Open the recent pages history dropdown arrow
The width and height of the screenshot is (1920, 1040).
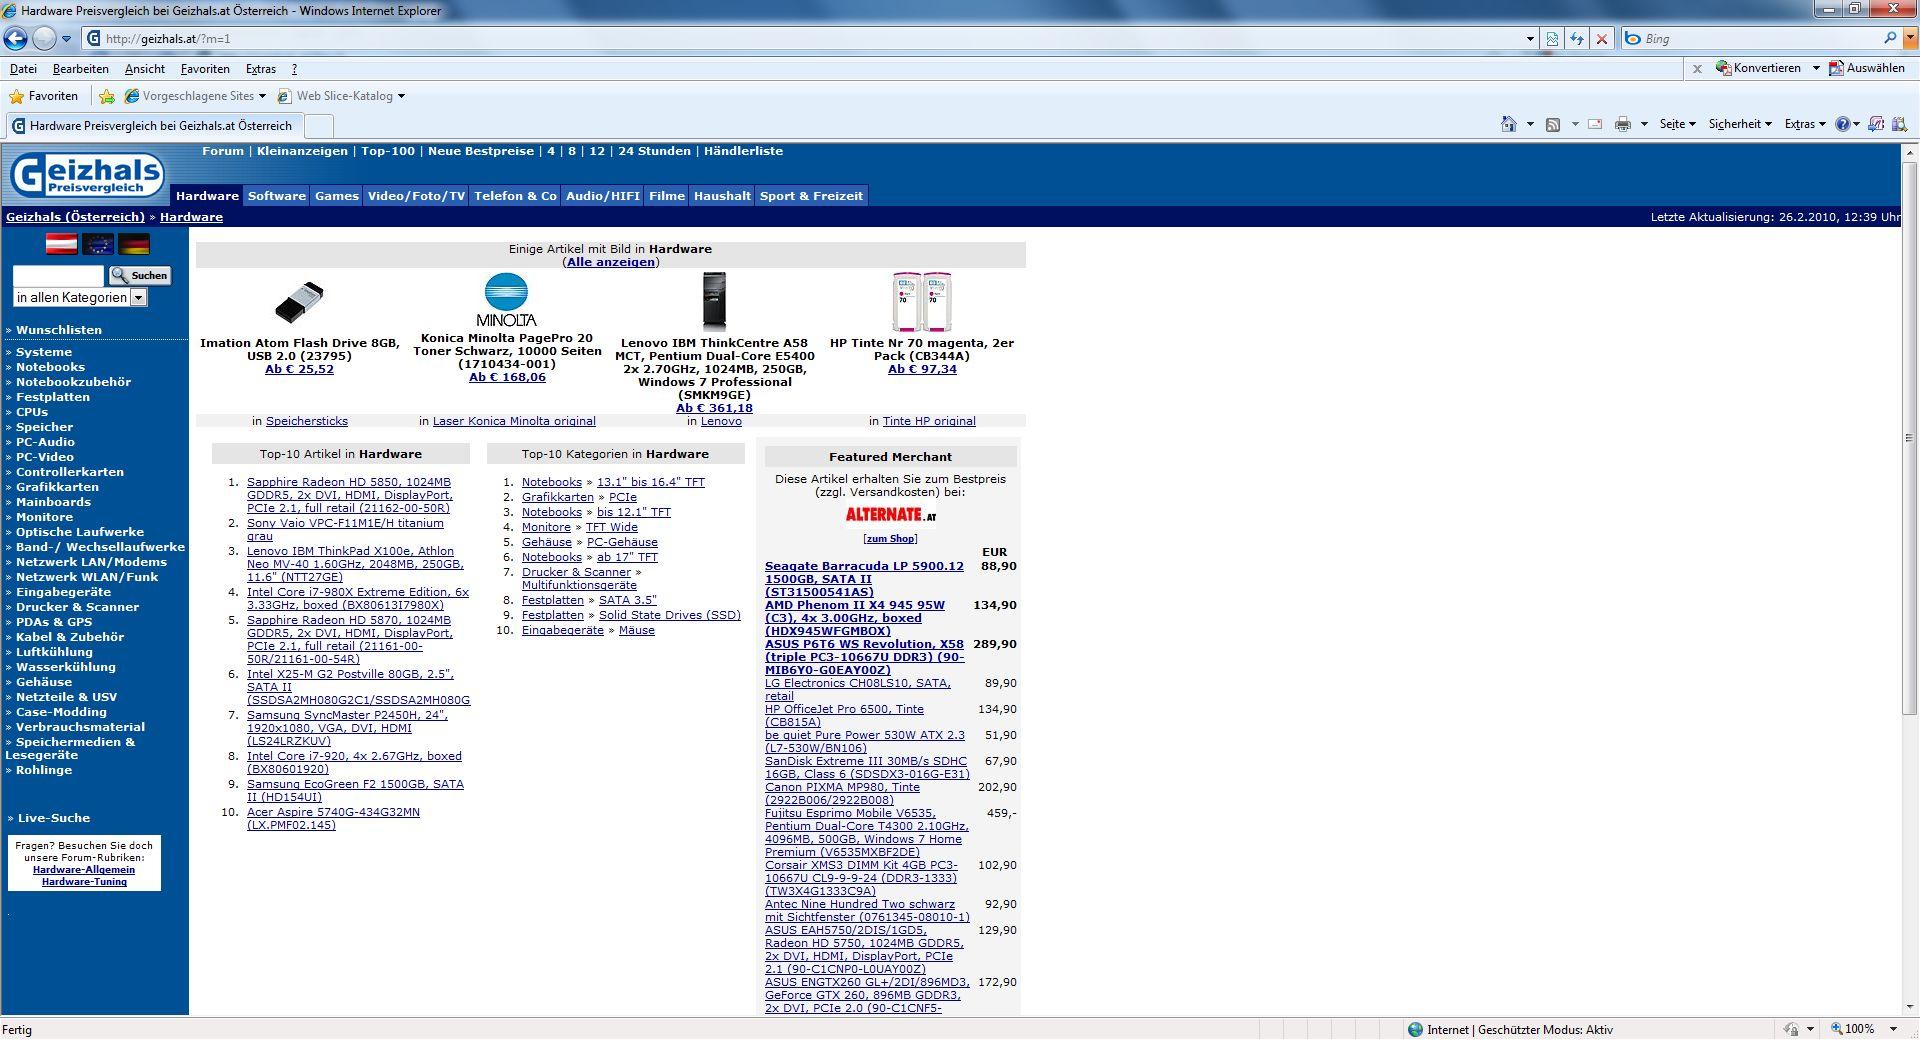point(66,39)
